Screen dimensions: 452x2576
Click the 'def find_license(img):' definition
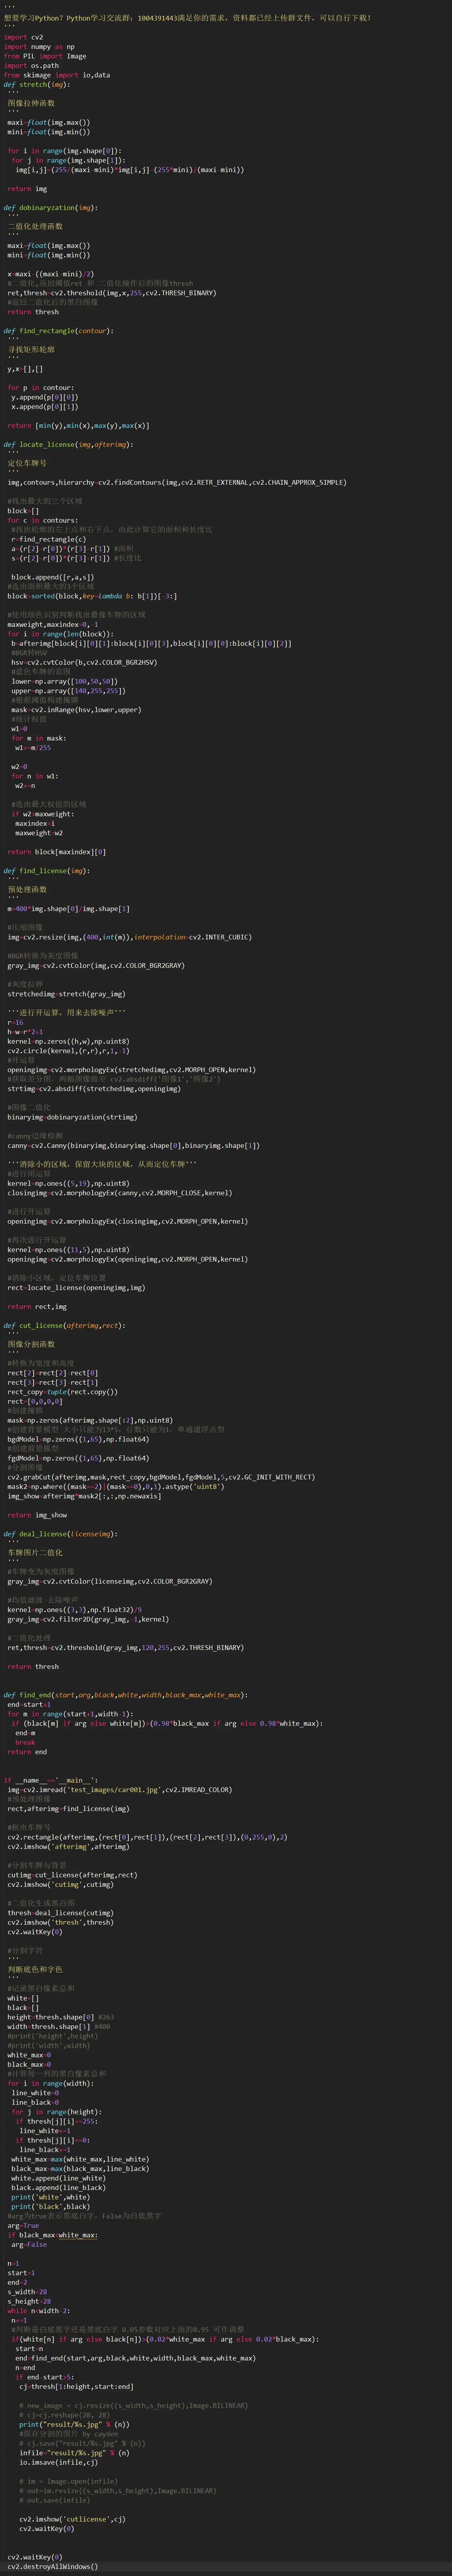point(47,871)
